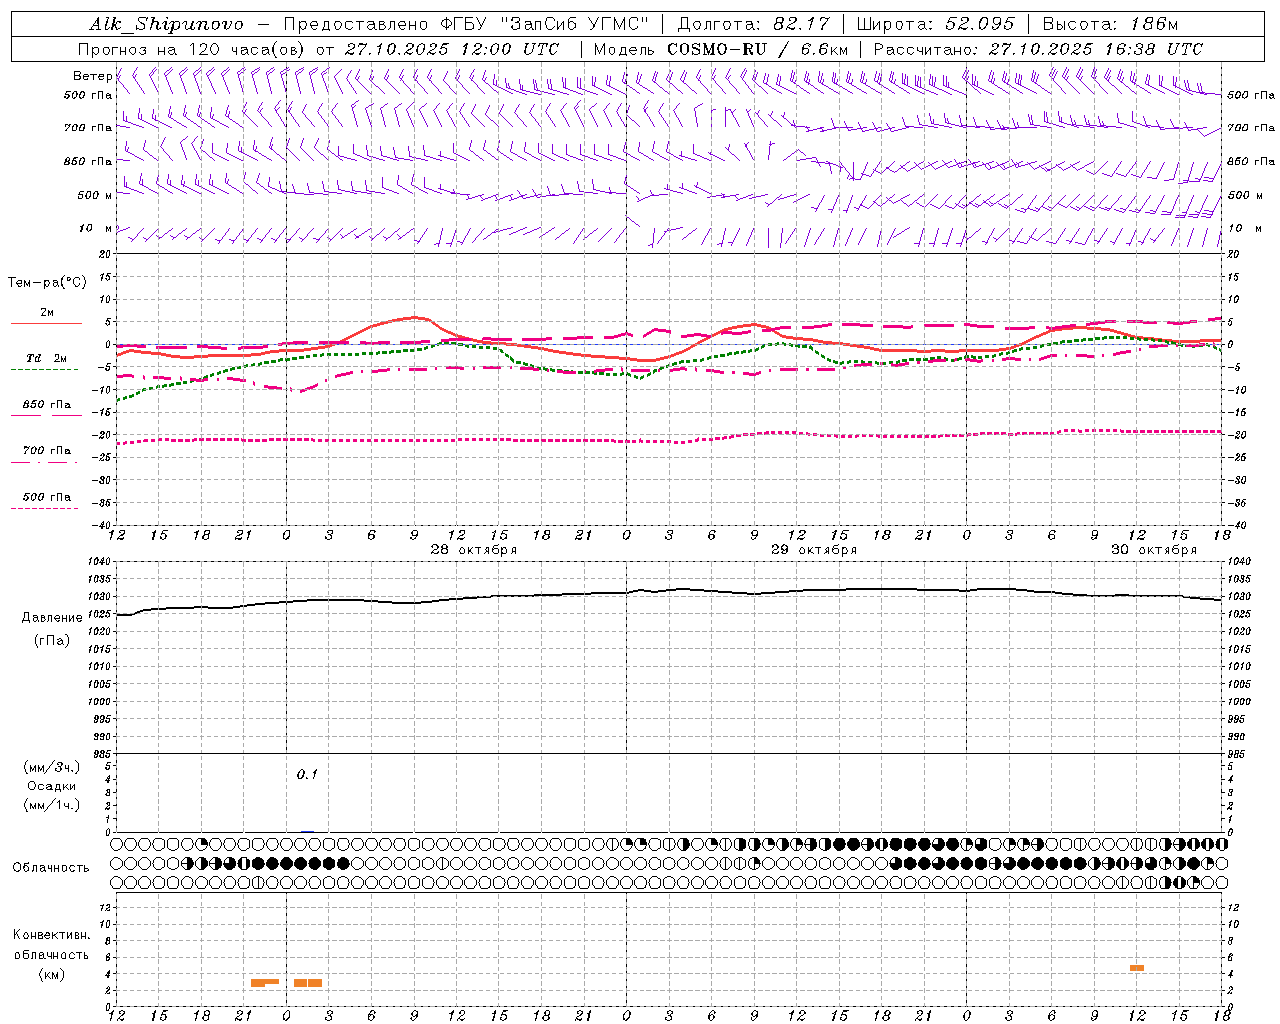Click the Долгота: 82.17 value
Image resolution: width=1280 pixels, height=1024 pixels.
[x=754, y=24]
